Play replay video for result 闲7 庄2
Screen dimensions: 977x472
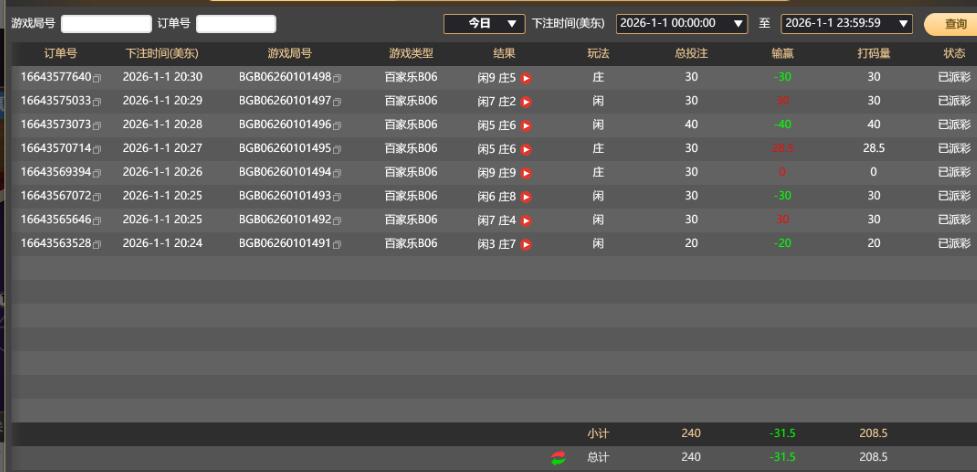click(x=526, y=102)
